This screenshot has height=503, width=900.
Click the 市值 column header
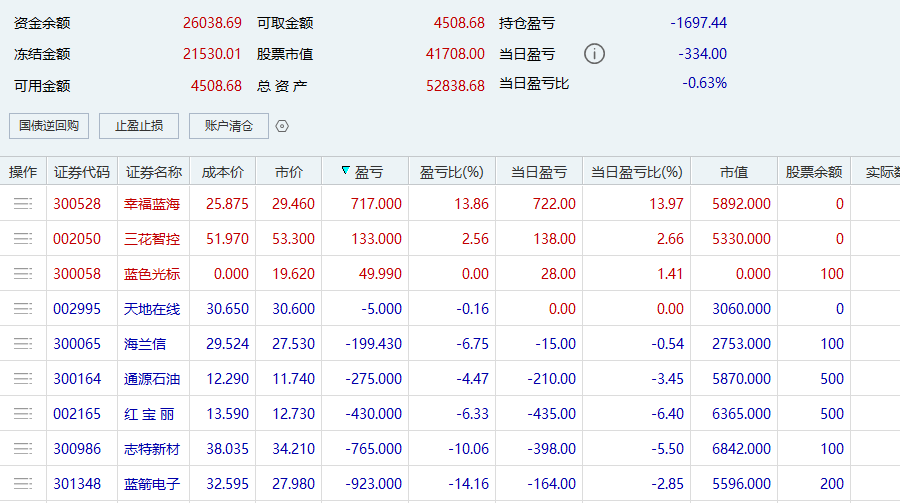click(x=734, y=172)
